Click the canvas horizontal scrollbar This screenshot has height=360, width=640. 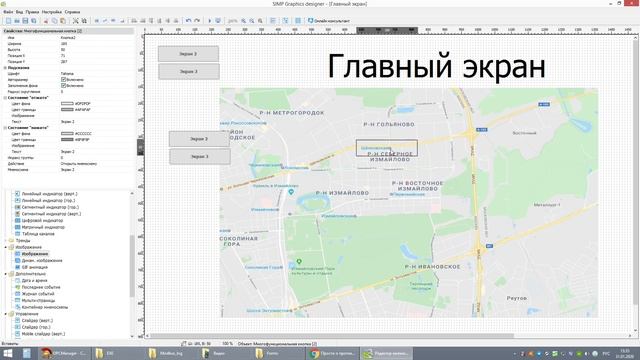point(331,336)
